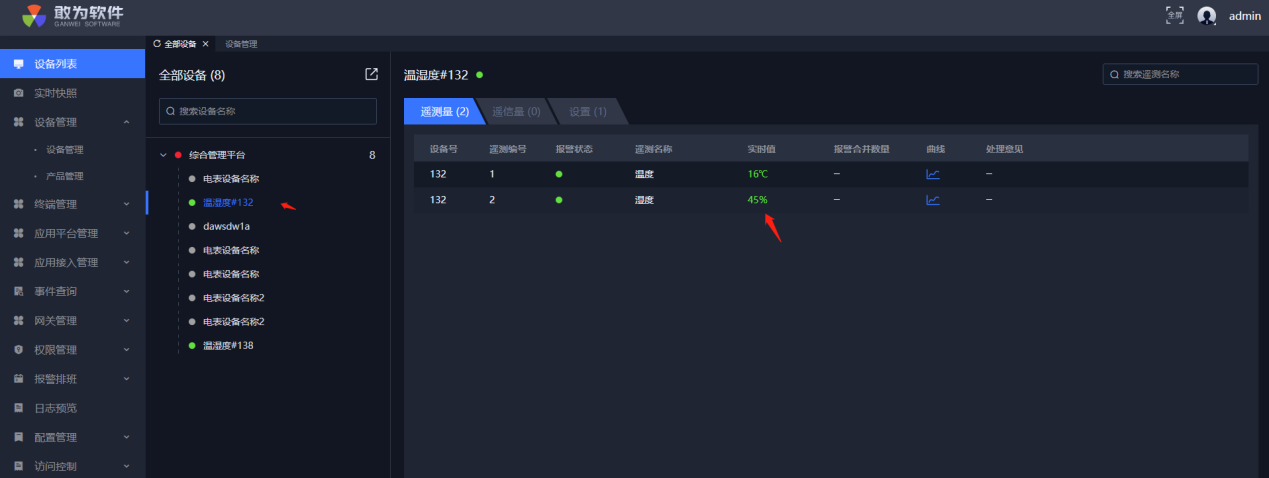The image size is (1269, 478).
Task: Select the 综合管理平台 tree node
Action: coord(217,155)
